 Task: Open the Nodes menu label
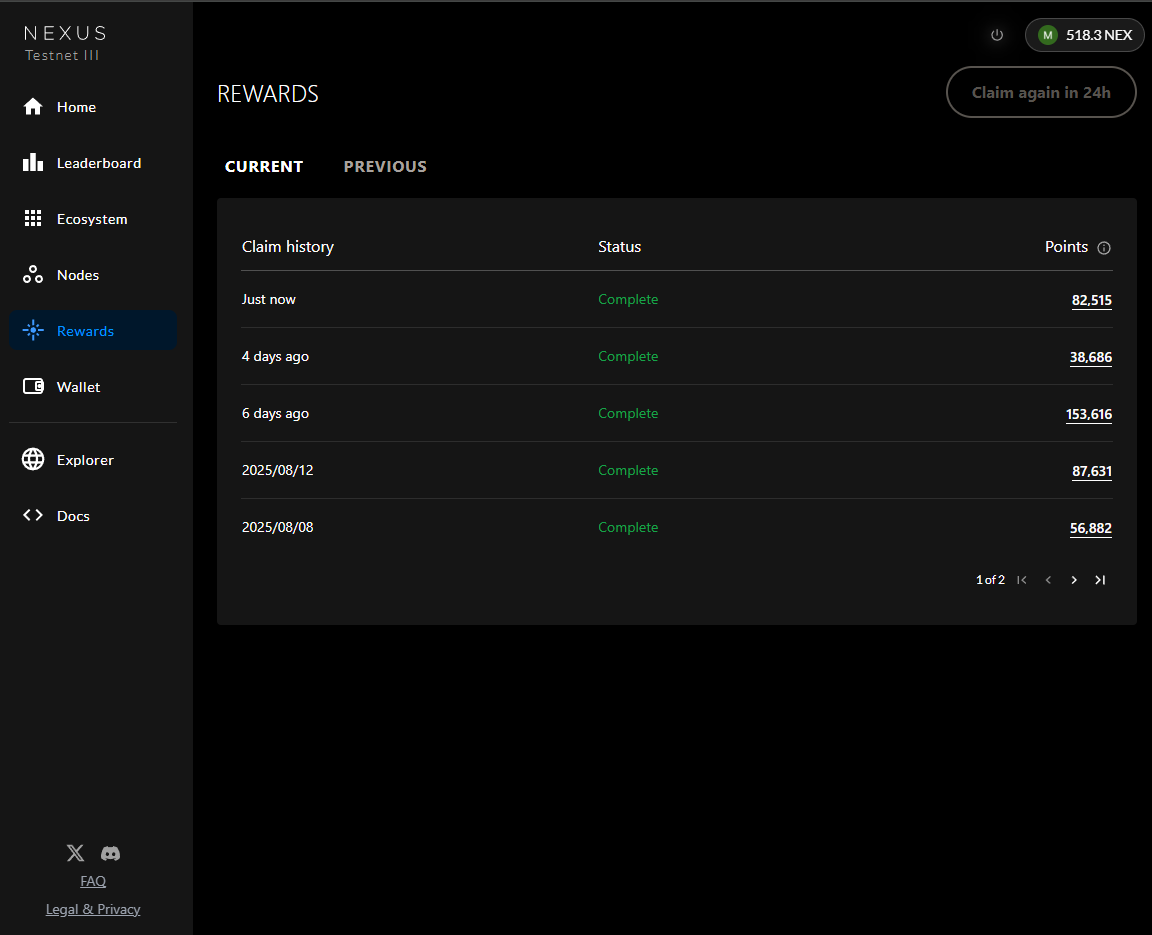pos(78,275)
